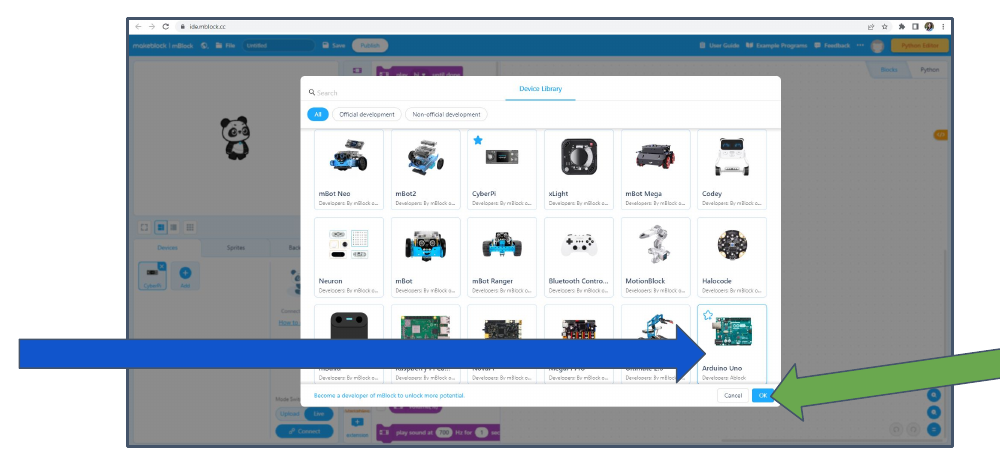This screenshot has height=460, width=1000.
Task: Click the Publish button
Action: coord(370,45)
